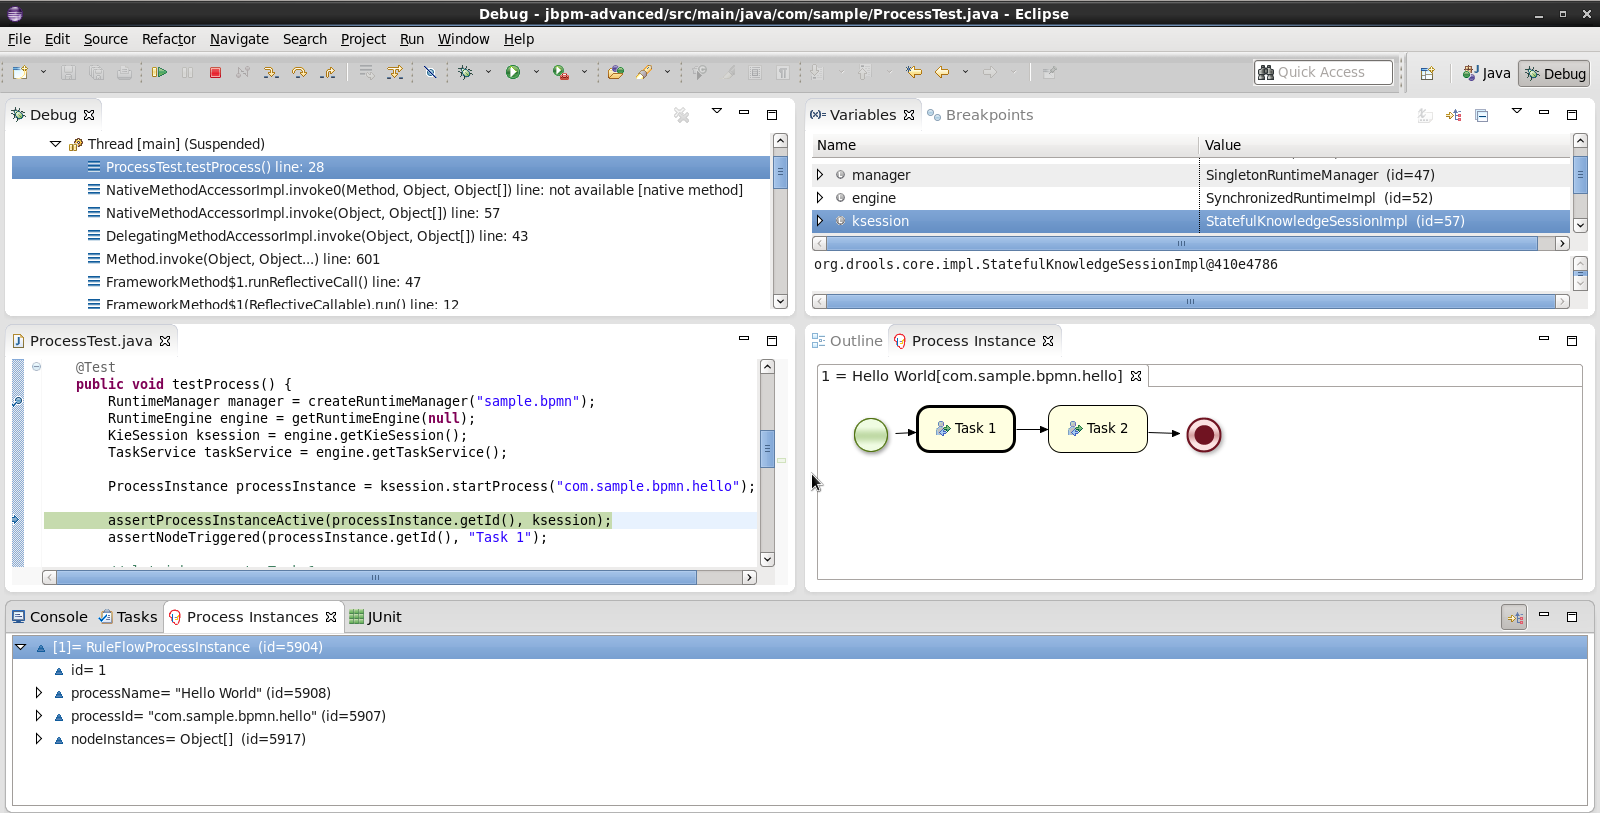Collapse the Thread [main] node
Image resolution: width=1600 pixels, height=813 pixels.
55,144
